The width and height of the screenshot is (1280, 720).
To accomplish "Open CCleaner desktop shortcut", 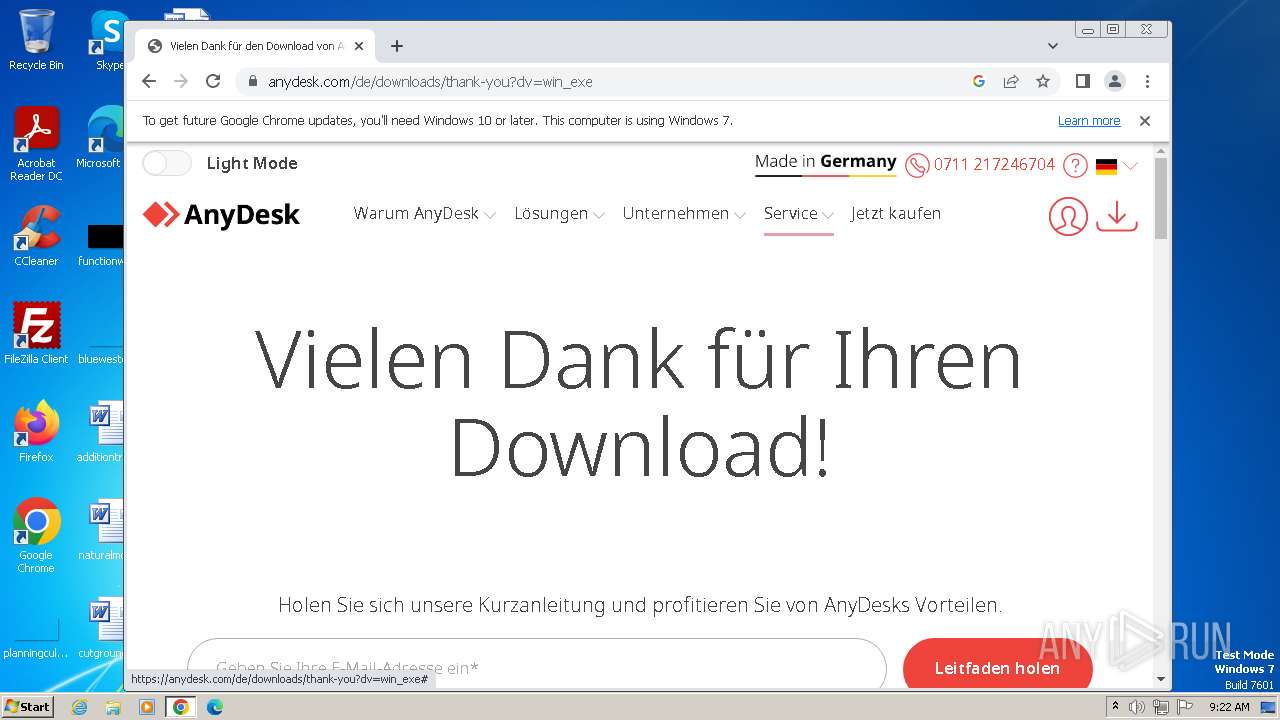I will coord(36,237).
